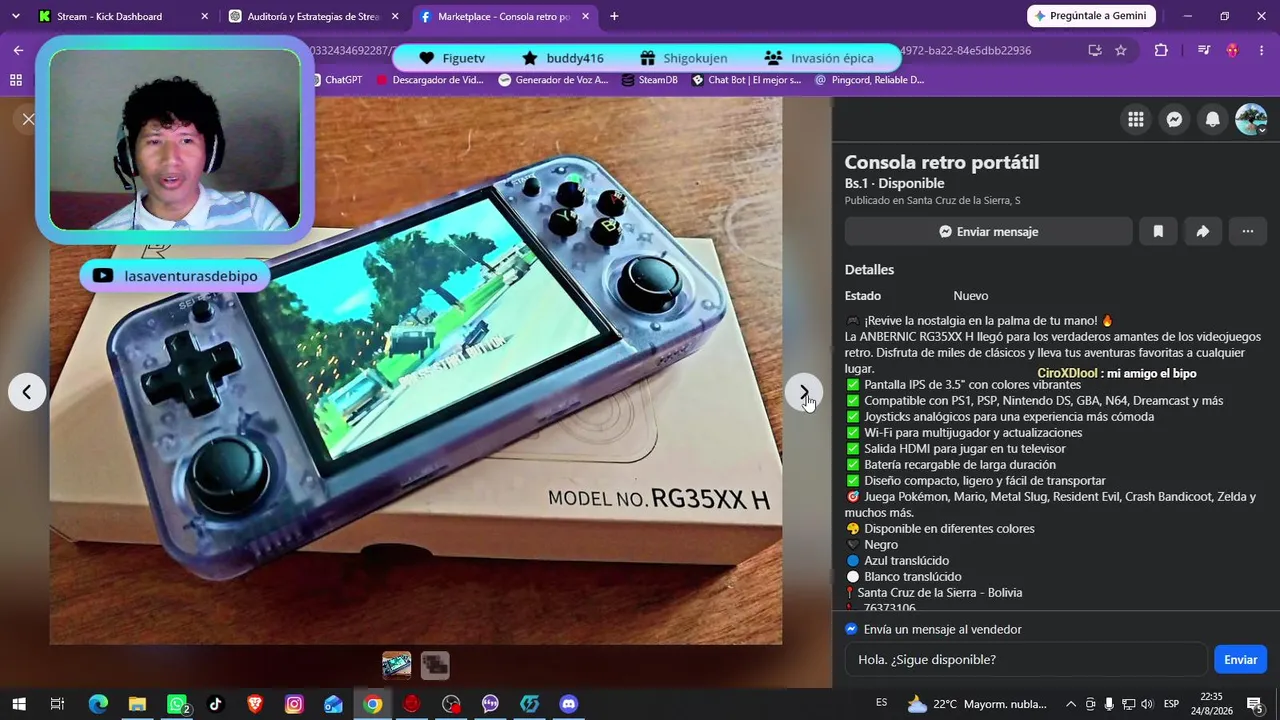Save the listing with the bookmark icon
The width and height of the screenshot is (1280, 720).
(1158, 231)
